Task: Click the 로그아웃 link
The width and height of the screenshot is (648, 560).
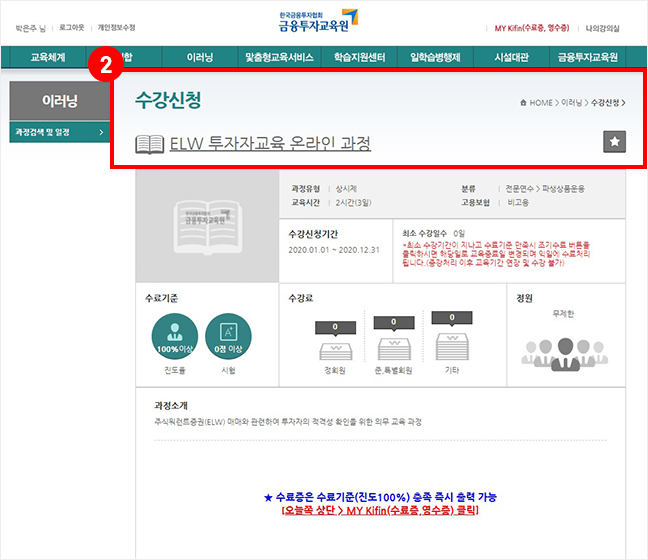Action: [71, 28]
